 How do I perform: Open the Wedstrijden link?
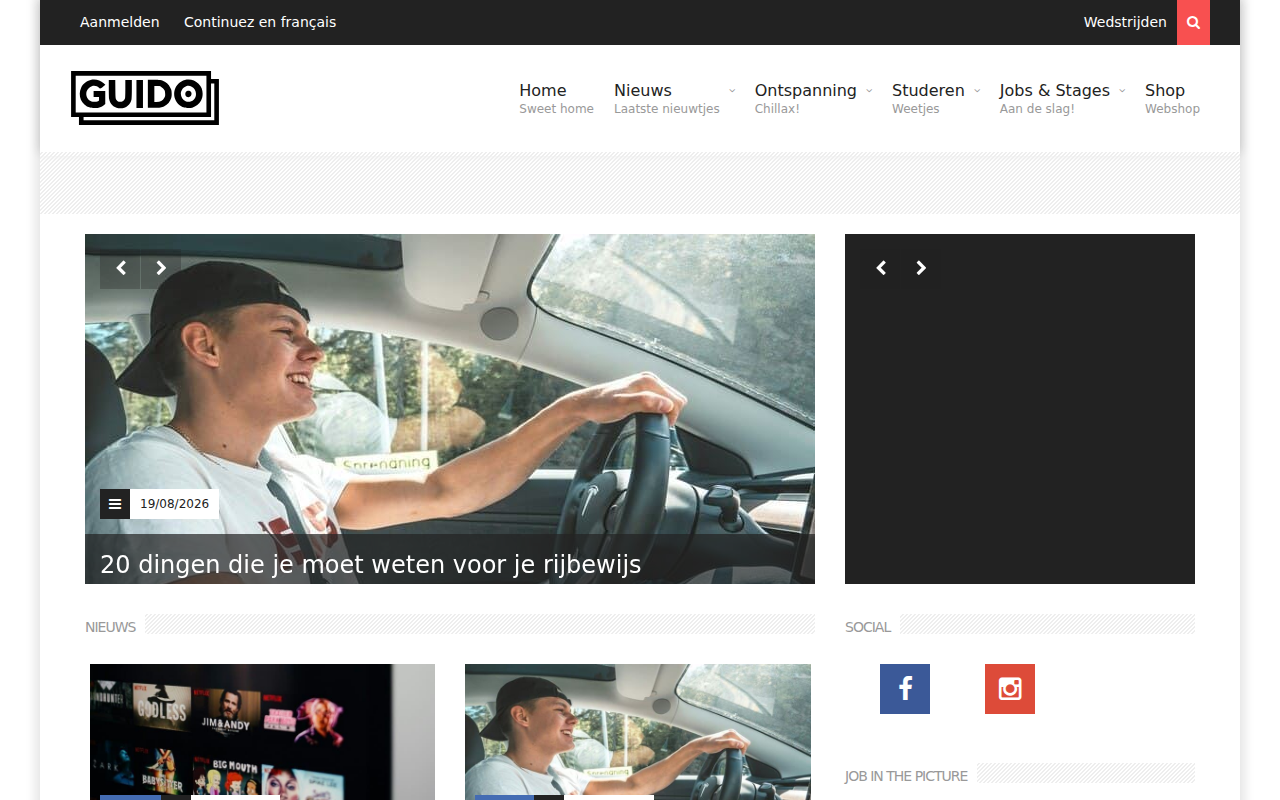[1125, 22]
